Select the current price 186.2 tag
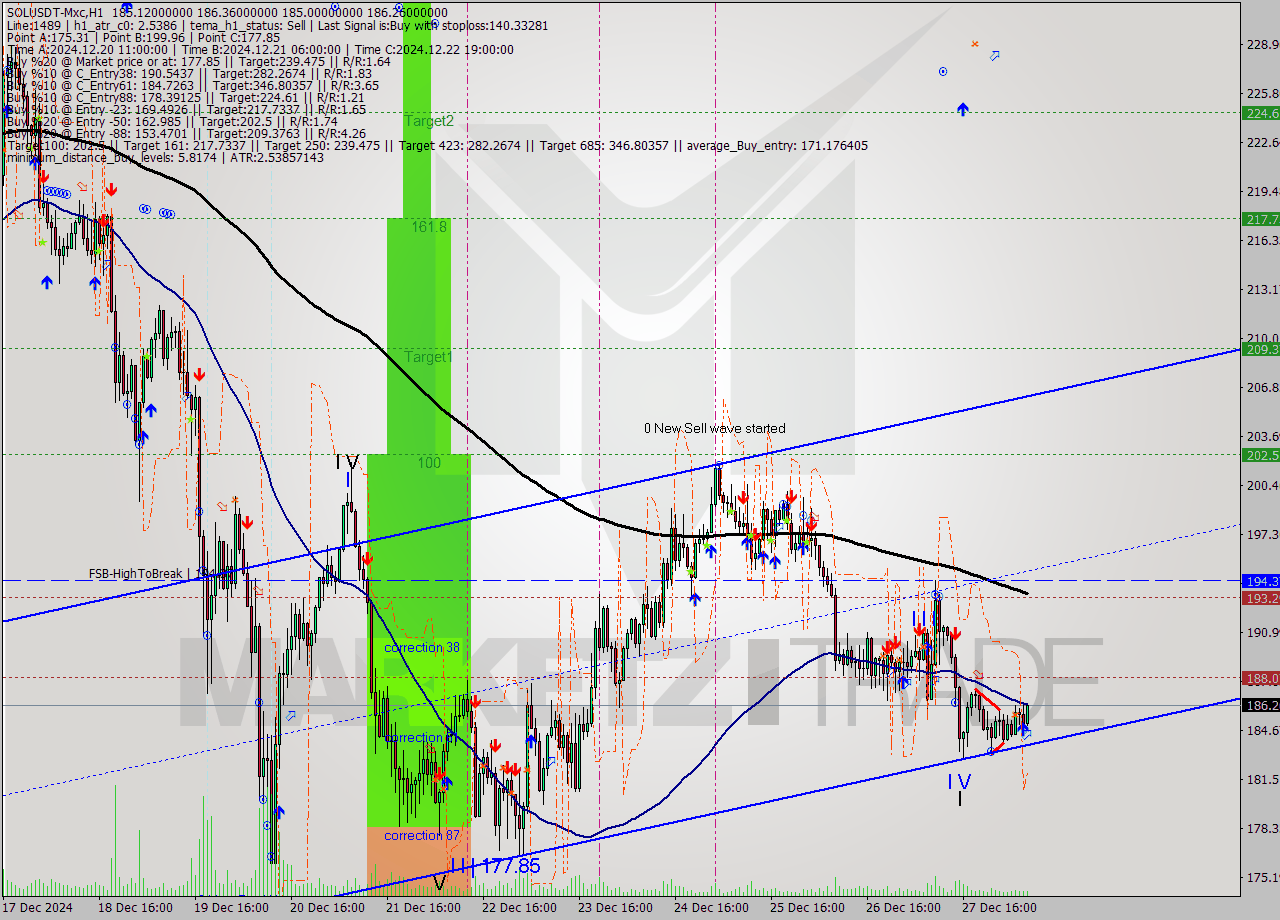This screenshot has height=920, width=1280. (x=1260, y=705)
